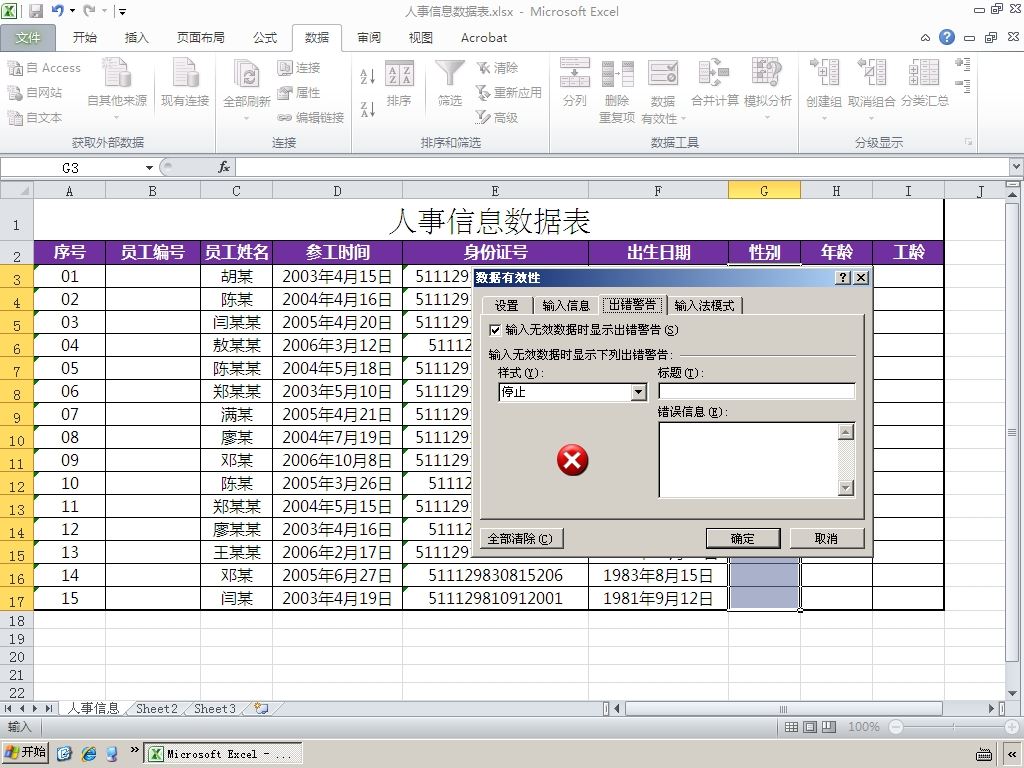Image resolution: width=1024 pixels, height=768 pixels.
Task: Click the zoom out minus button
Action: pyautogui.click(x=896, y=727)
